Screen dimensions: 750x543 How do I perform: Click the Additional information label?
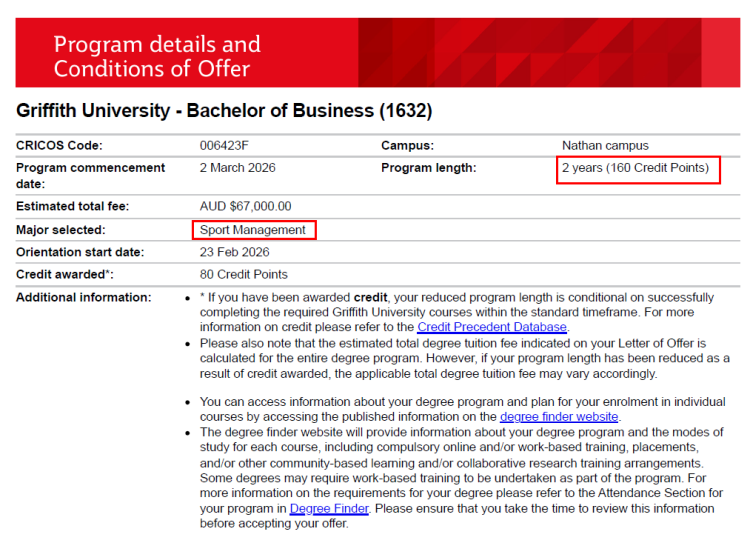pos(84,298)
